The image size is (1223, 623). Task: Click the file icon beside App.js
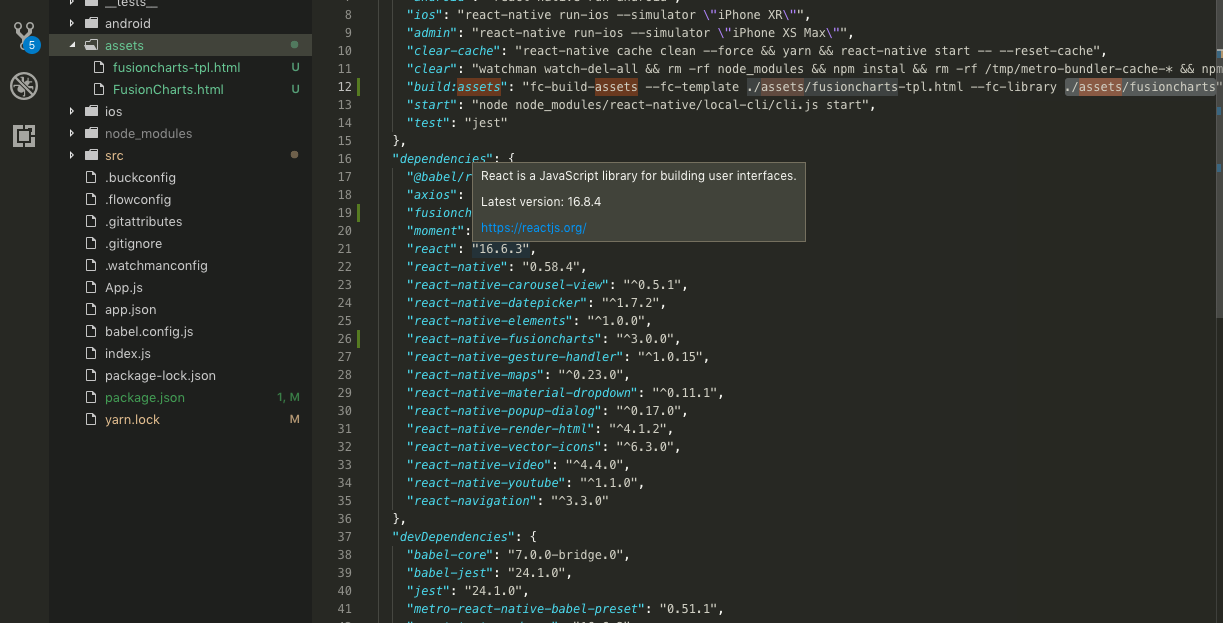tap(90, 287)
